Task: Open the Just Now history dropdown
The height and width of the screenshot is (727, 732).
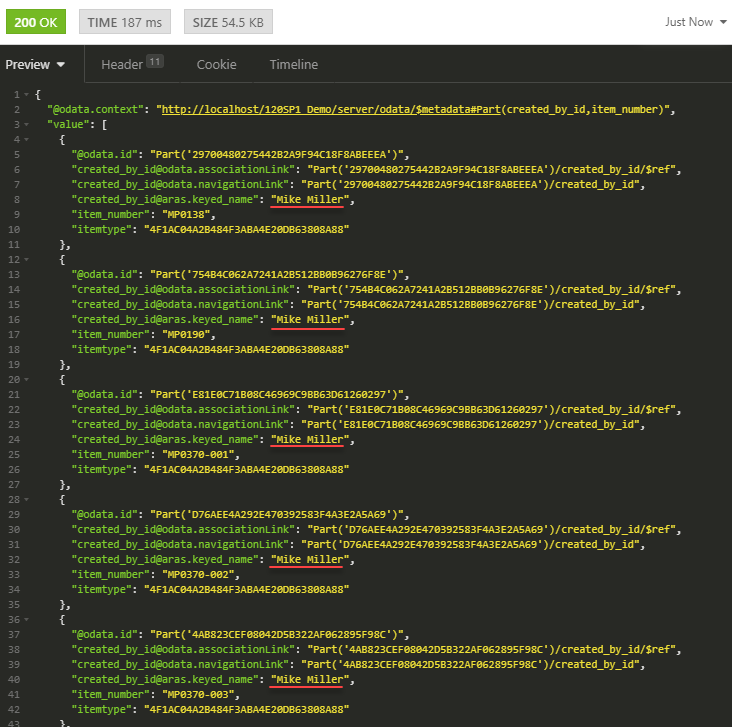Action: click(x=696, y=22)
